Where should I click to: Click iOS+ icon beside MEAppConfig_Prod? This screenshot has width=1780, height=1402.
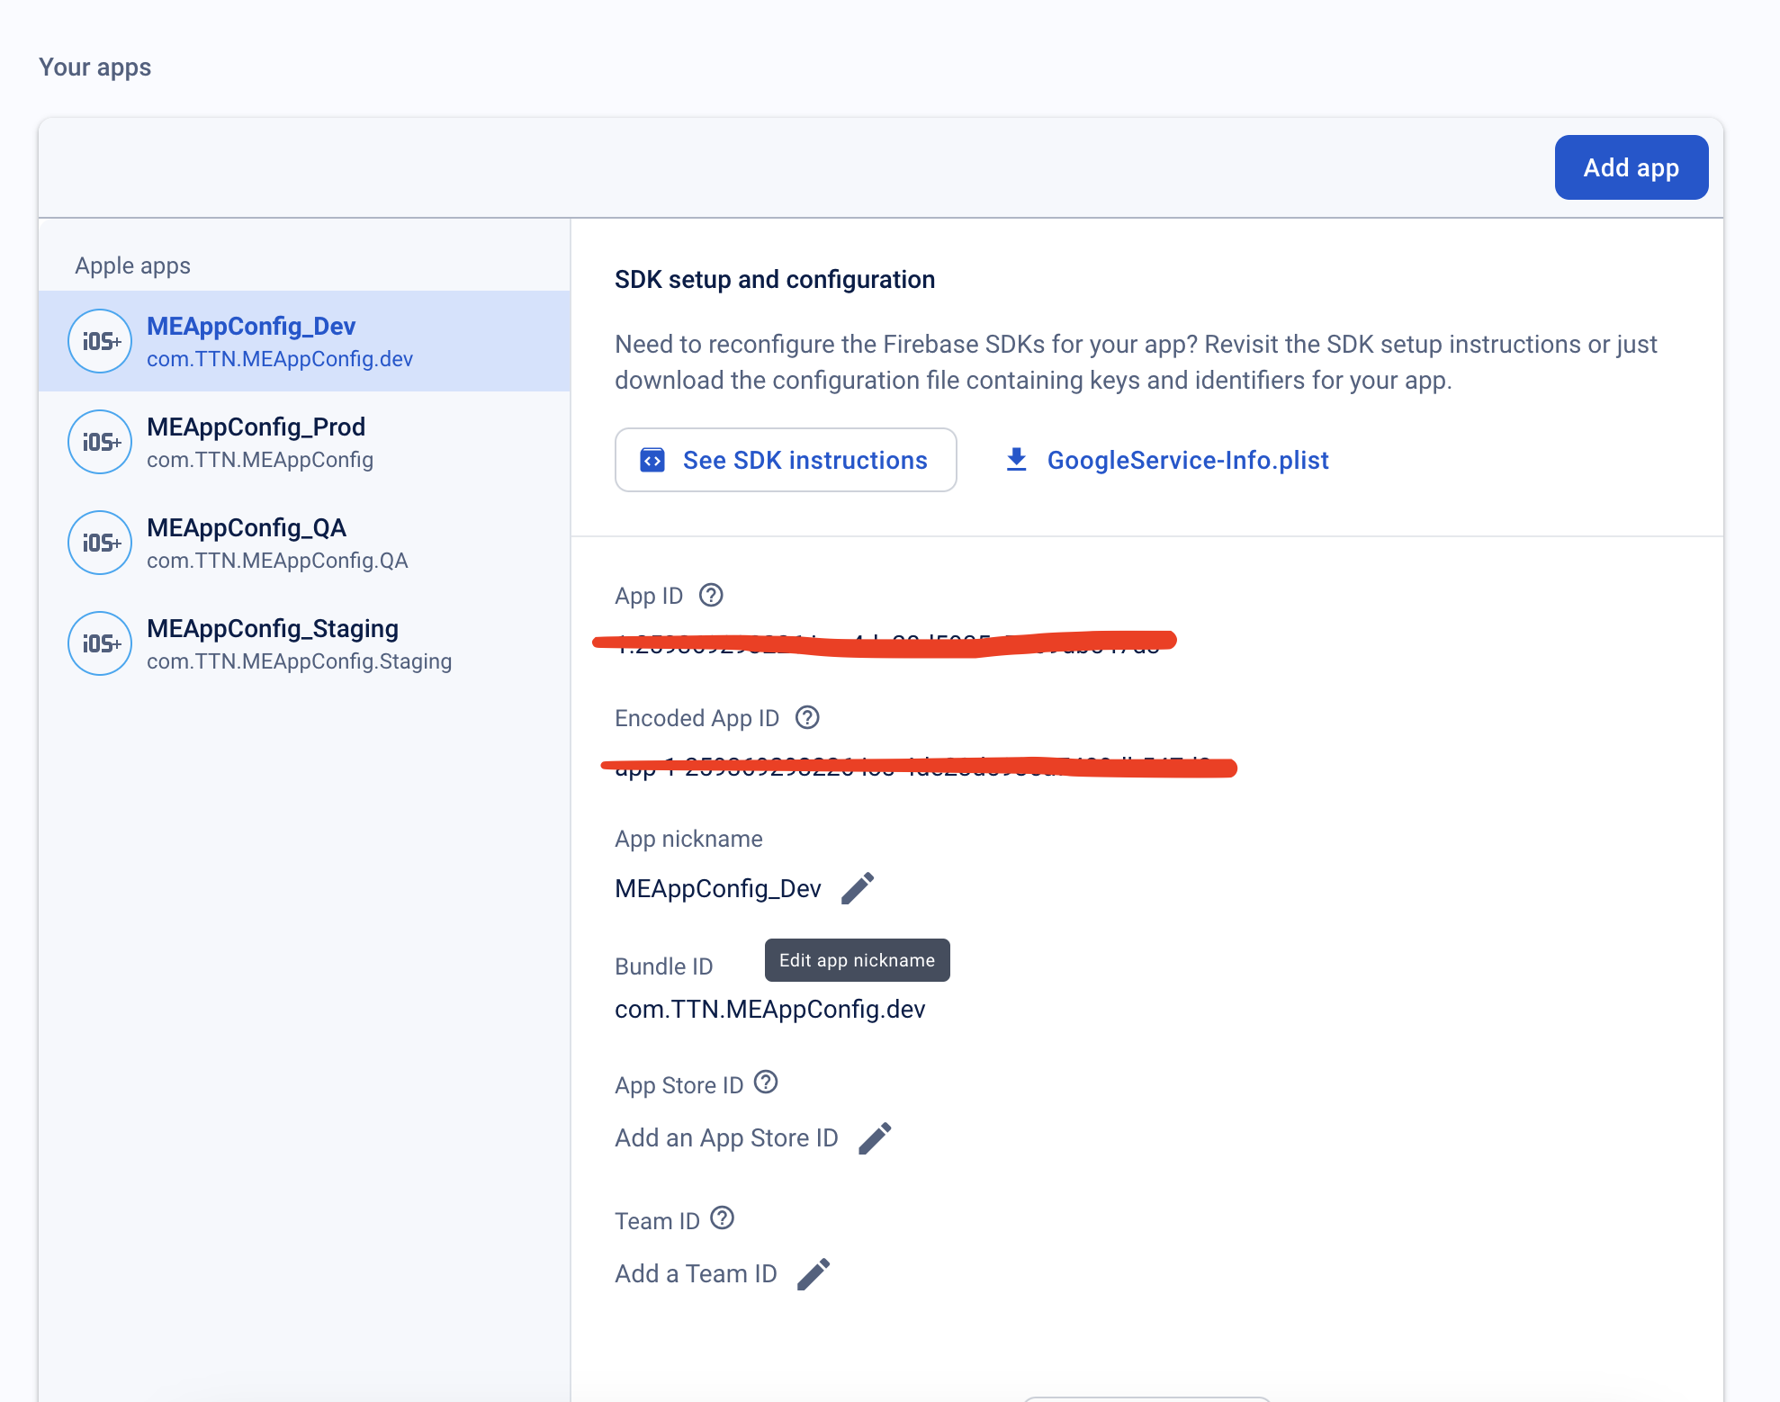(100, 442)
